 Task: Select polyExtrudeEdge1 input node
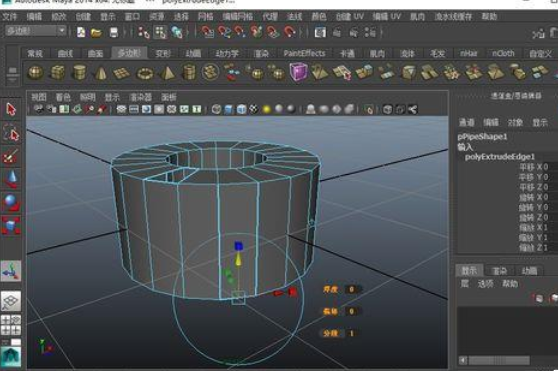pyautogui.click(x=500, y=157)
